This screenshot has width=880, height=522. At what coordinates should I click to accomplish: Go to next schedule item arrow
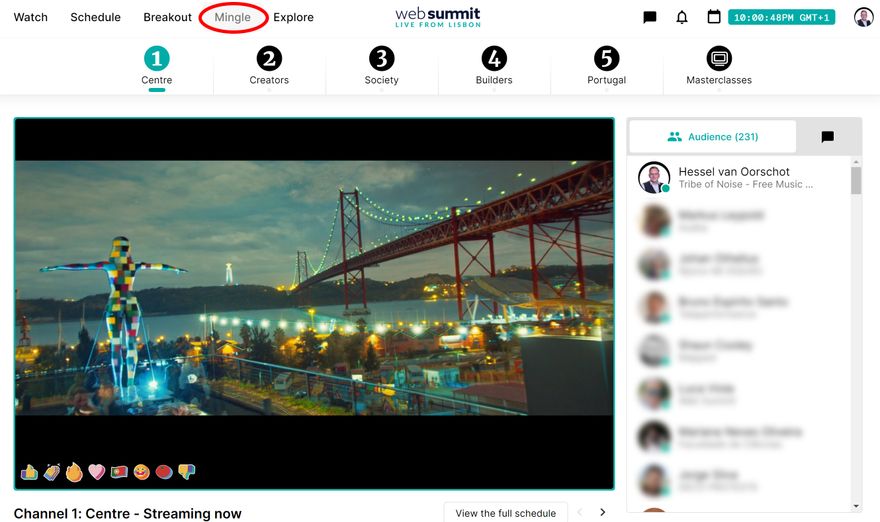[x=602, y=513]
